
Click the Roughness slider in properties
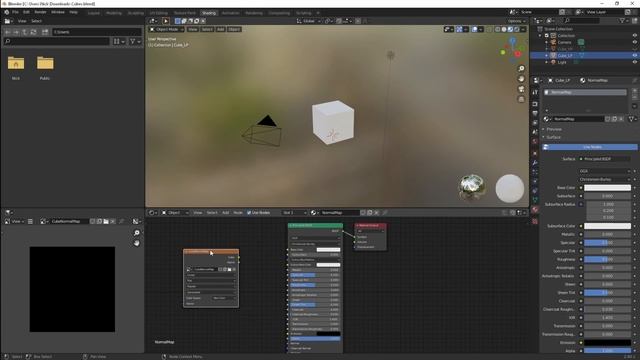607,259
